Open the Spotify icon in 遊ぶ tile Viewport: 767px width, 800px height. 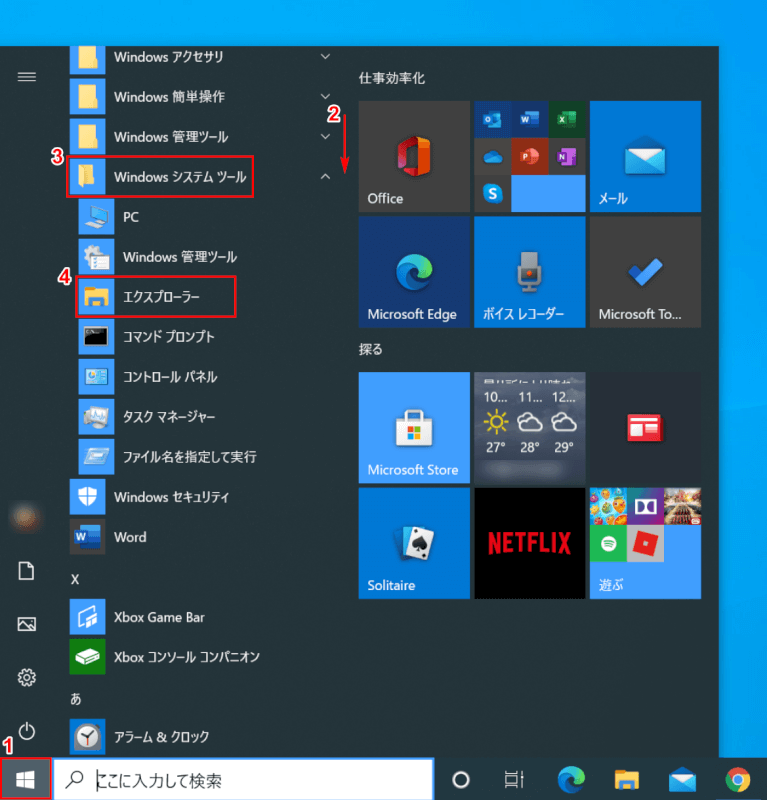(x=608, y=544)
